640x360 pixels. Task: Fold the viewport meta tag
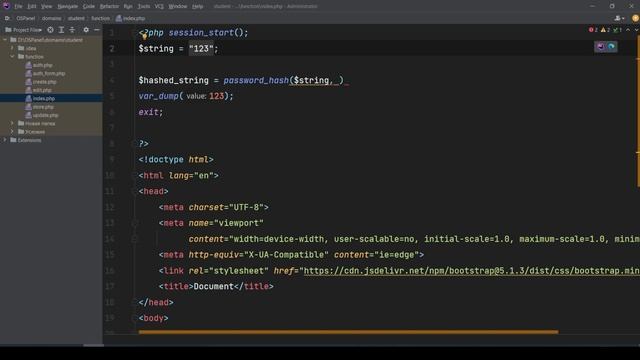[134, 223]
